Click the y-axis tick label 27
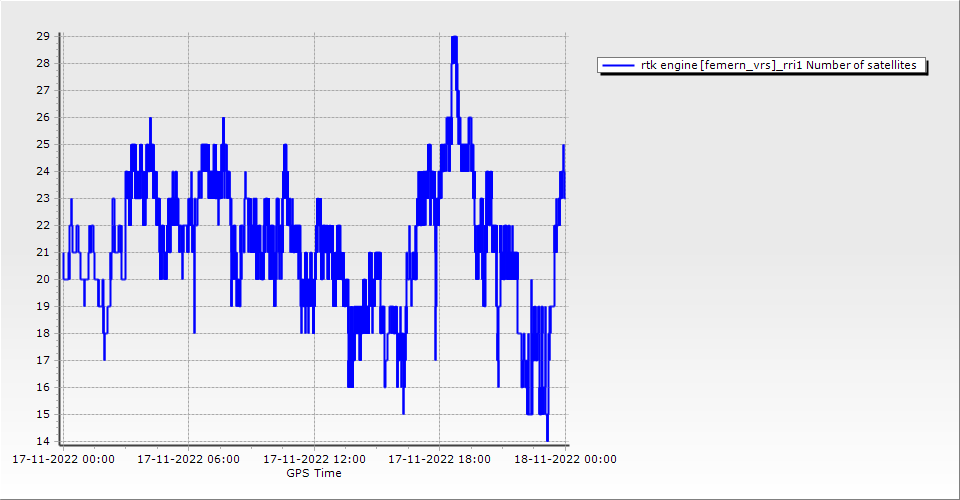Viewport: 960px width, 500px height. tap(43, 90)
